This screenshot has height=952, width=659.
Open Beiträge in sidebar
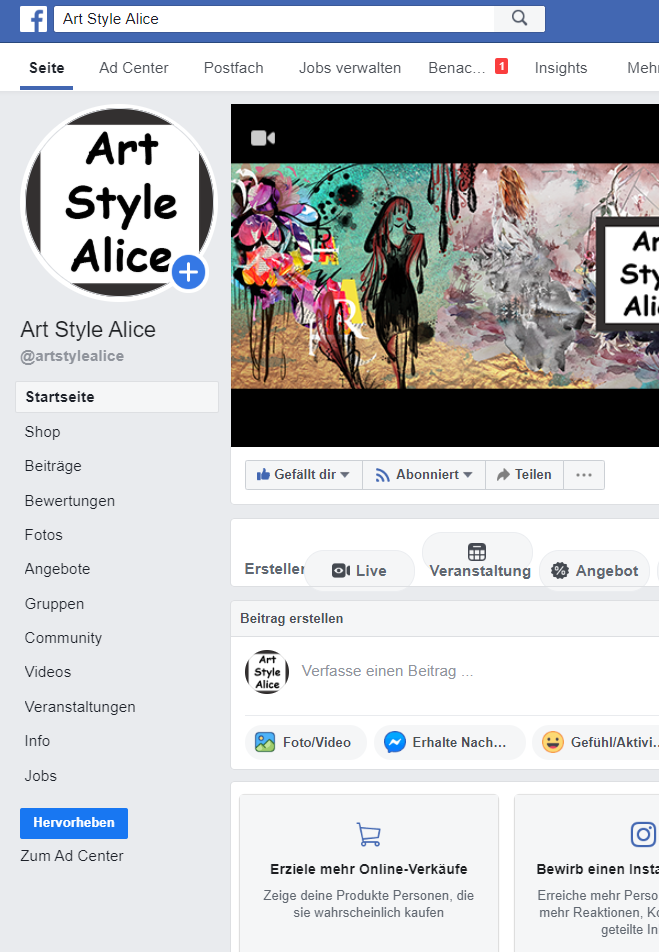coord(53,466)
